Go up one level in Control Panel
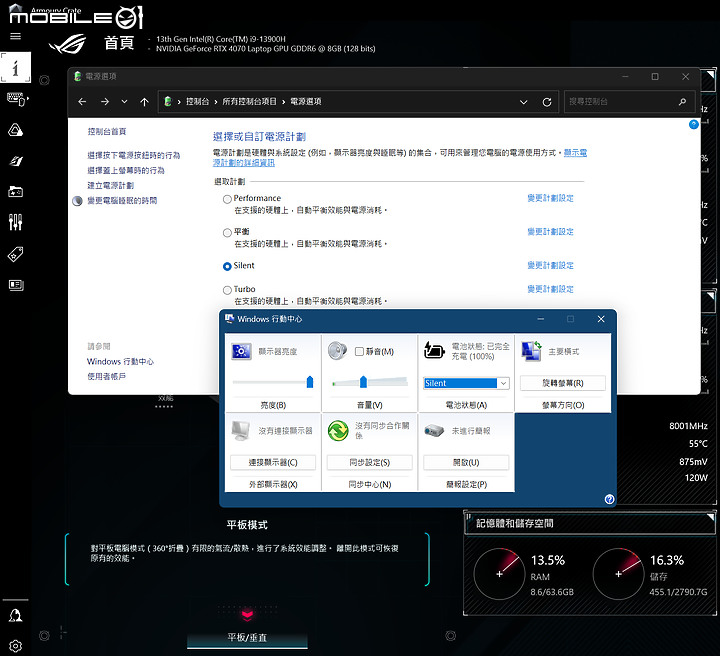This screenshot has width=720, height=656. pos(144,102)
